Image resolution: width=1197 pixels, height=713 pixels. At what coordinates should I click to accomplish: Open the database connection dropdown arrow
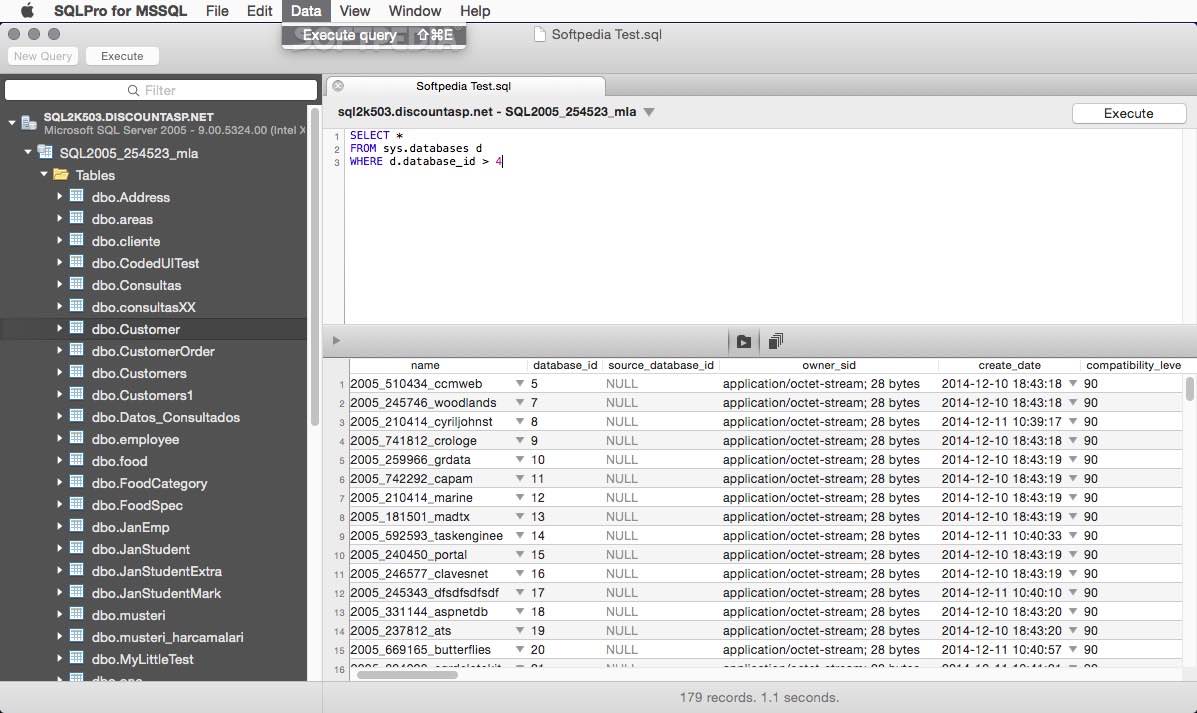[x=649, y=112]
